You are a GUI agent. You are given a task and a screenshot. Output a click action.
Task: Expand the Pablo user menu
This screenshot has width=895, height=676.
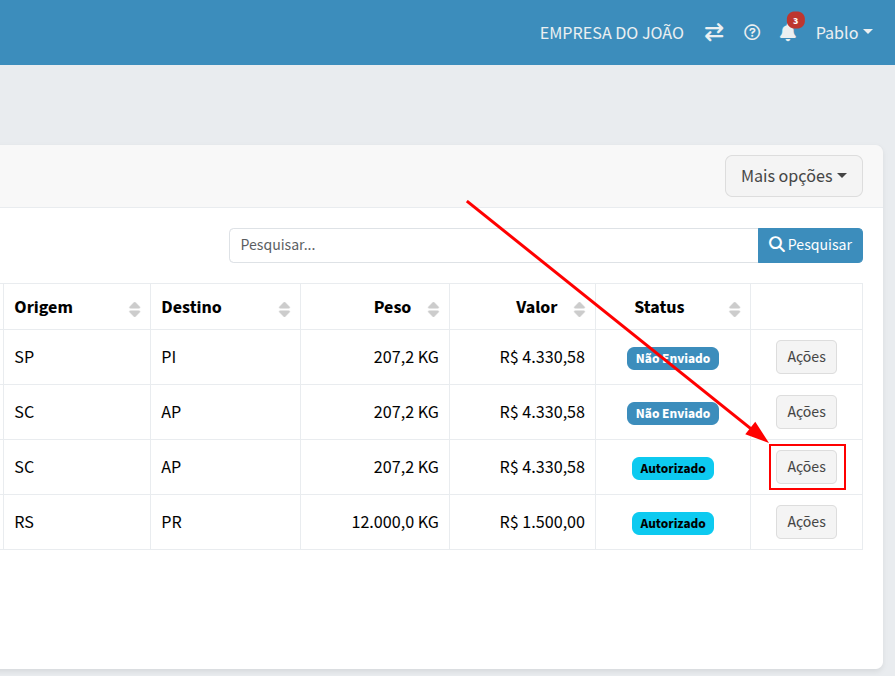[x=843, y=33]
